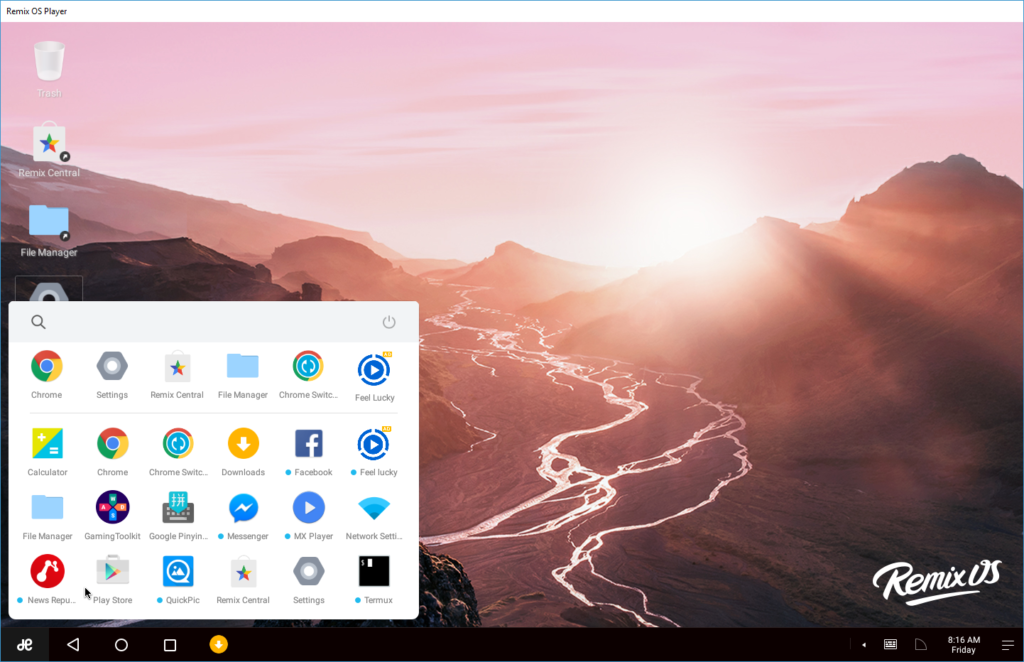Image resolution: width=1024 pixels, height=662 pixels.
Task: Click the power button in the launcher
Action: 389,322
